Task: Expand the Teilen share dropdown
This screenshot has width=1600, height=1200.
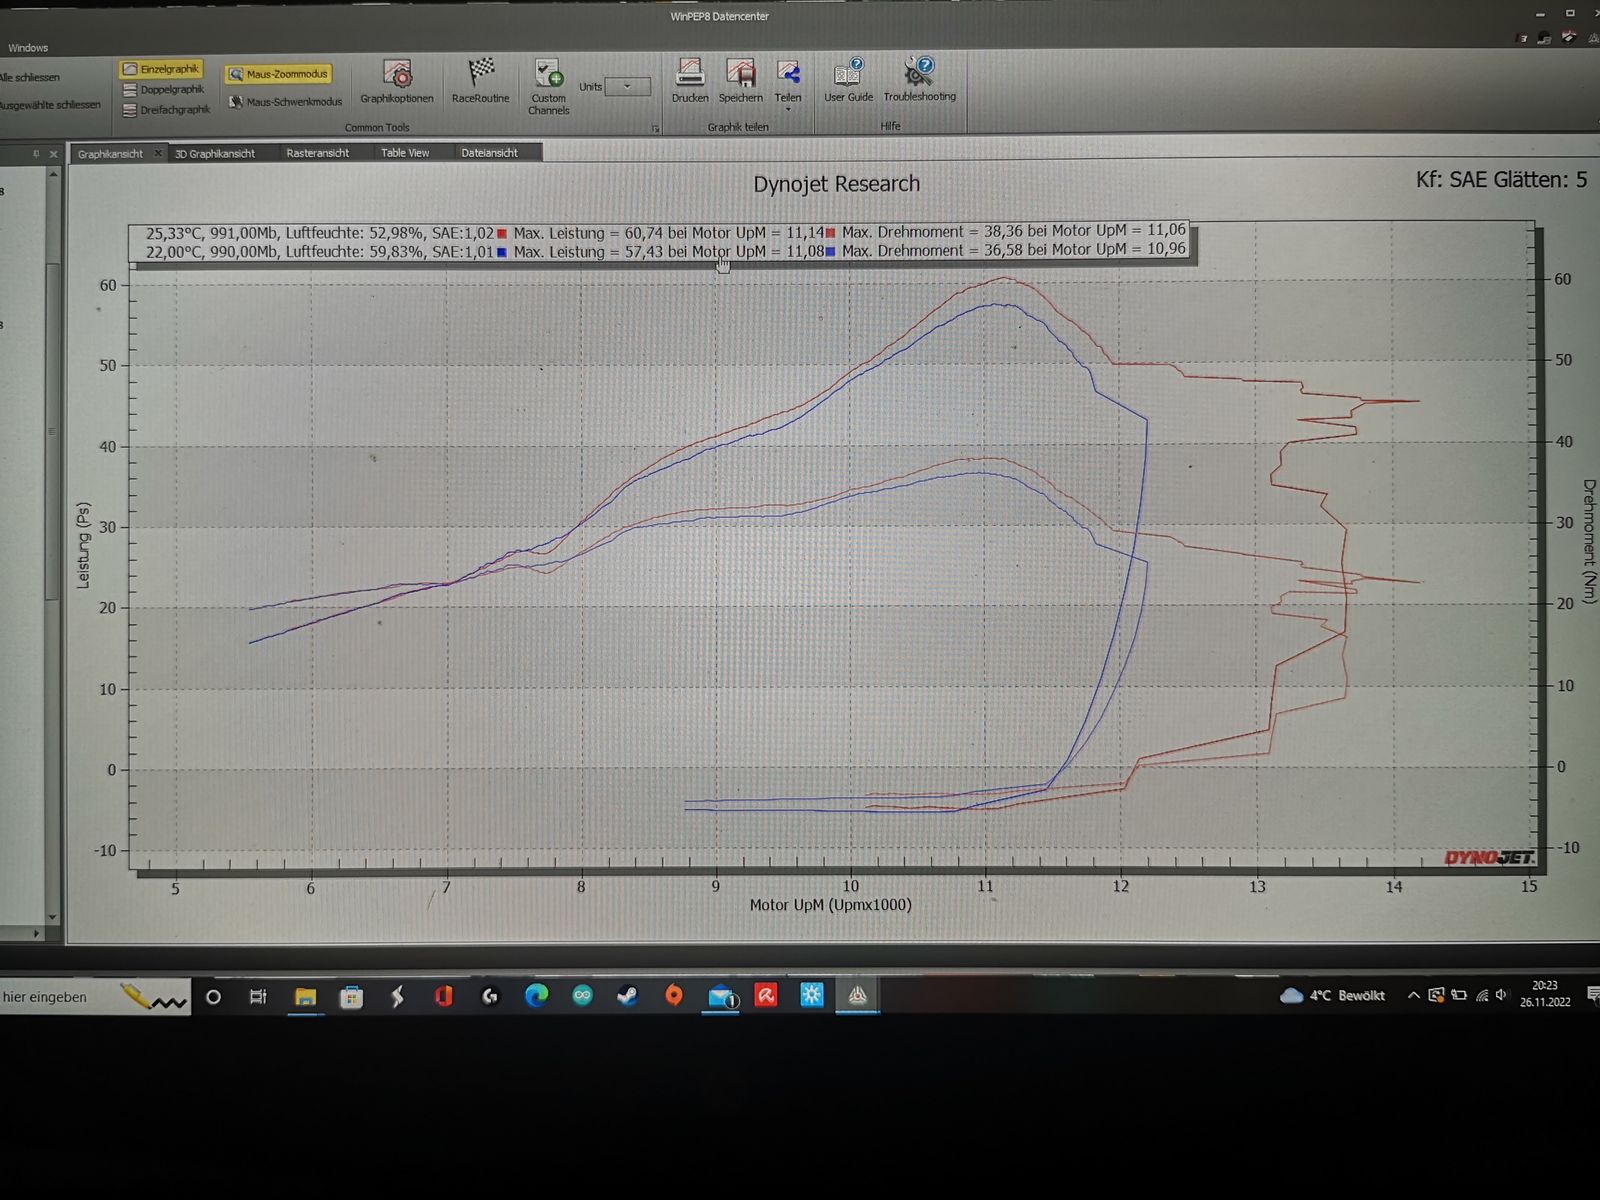Action: click(788, 109)
